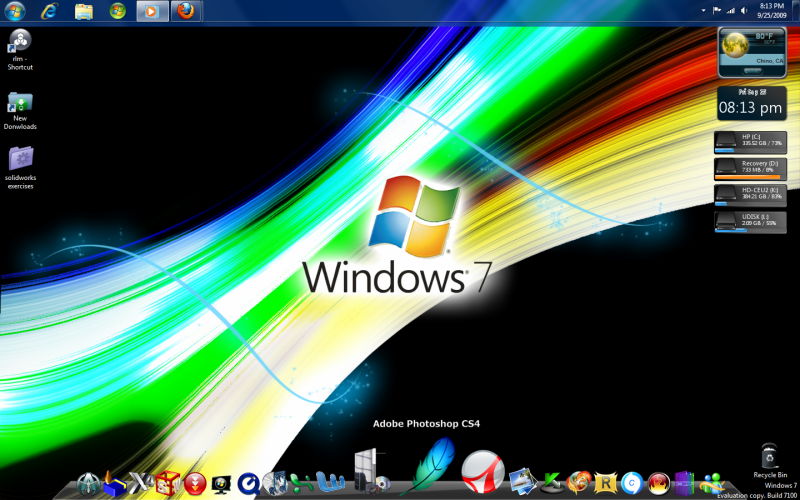The image size is (800, 500).
Task: Show hidden tray icons arrow
Action: point(704,10)
